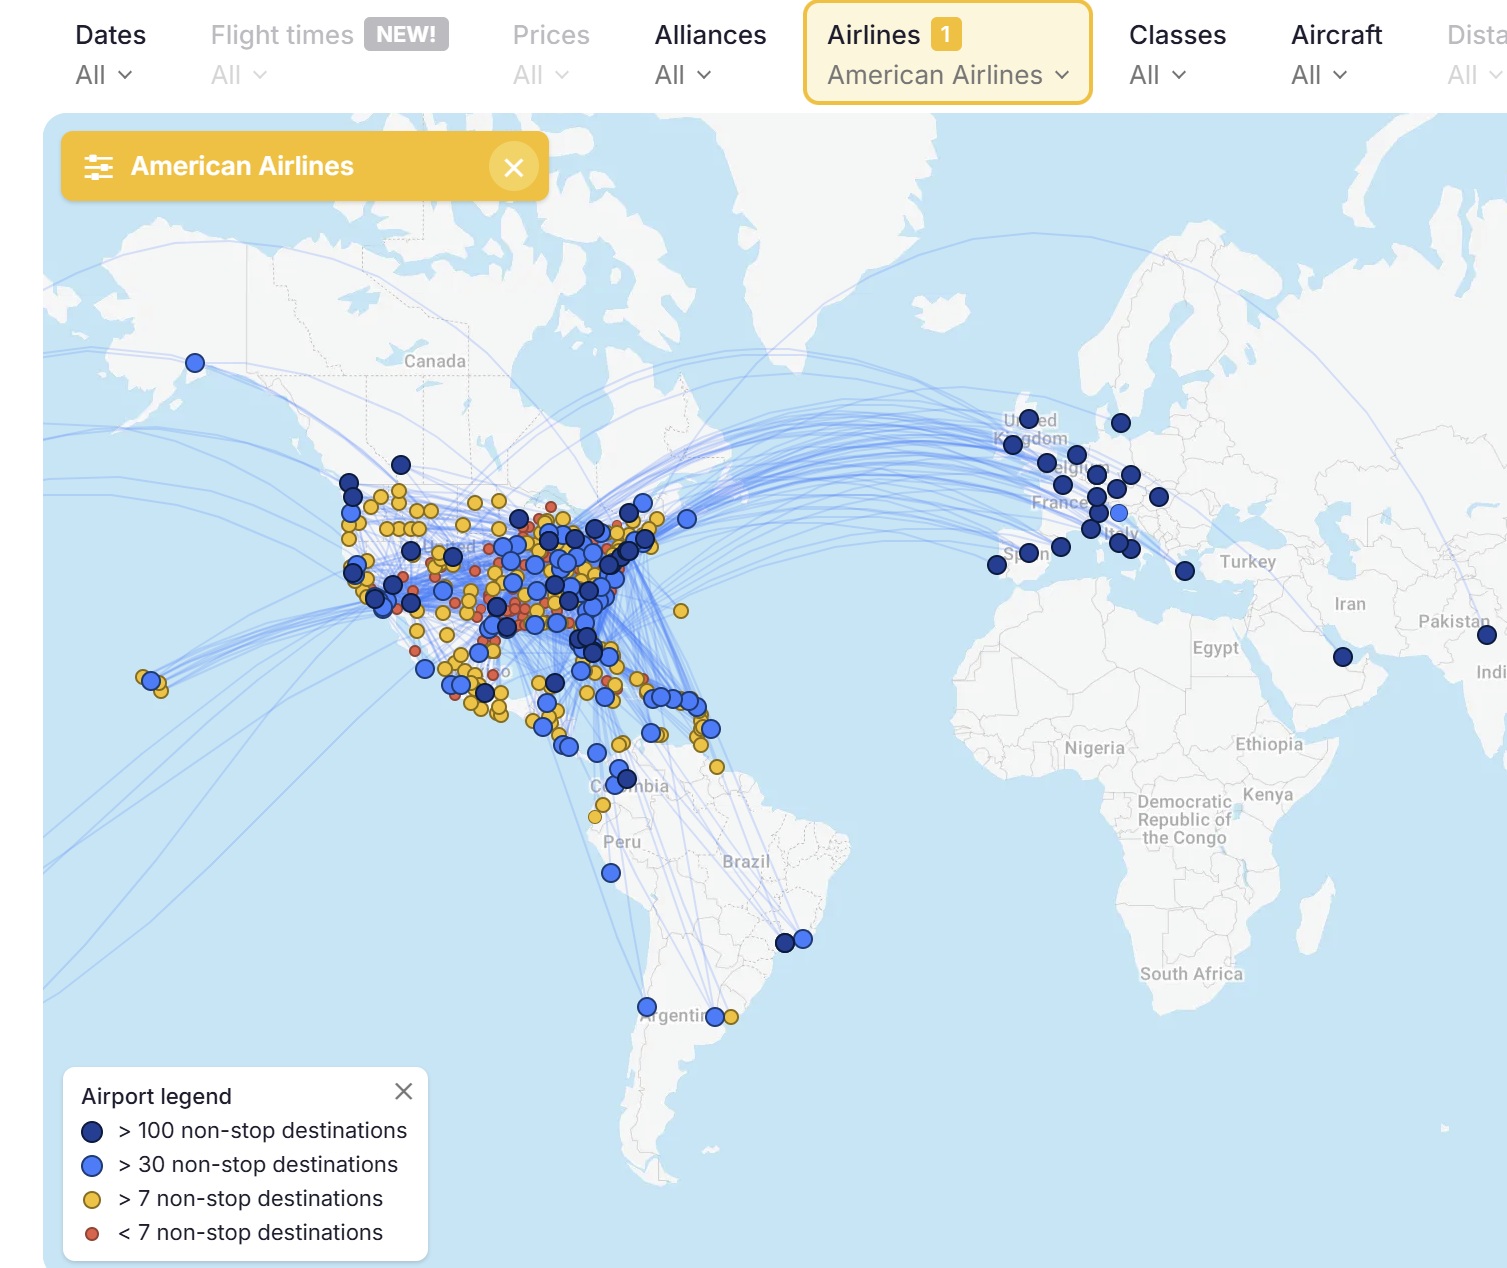Select the airport marker in Peru
Screen dimensions: 1507x1268
pyautogui.click(x=611, y=873)
